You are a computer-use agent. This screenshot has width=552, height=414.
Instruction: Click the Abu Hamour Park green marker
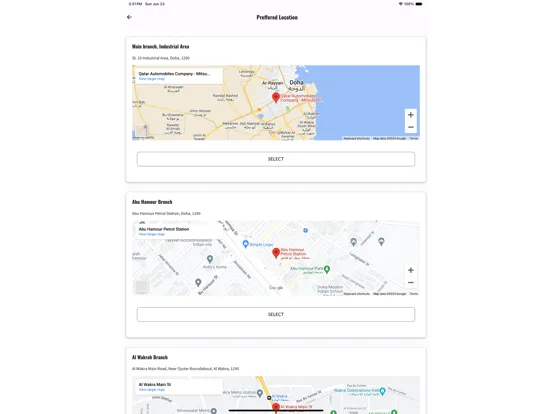pos(327,269)
